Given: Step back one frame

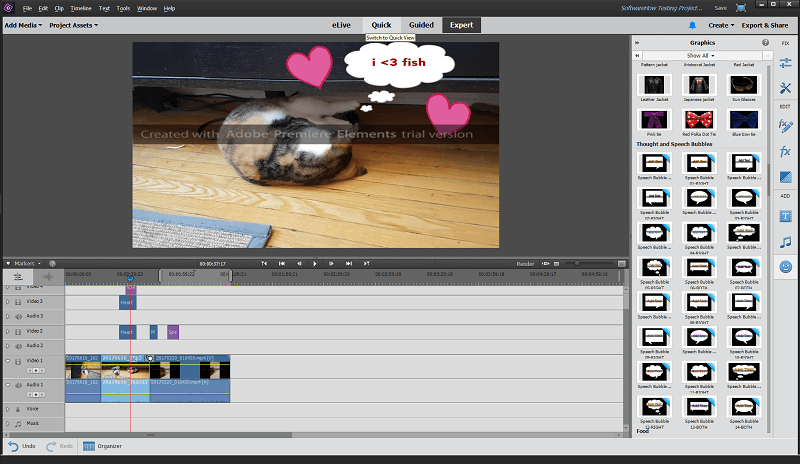Looking at the screenshot, I should coord(299,264).
